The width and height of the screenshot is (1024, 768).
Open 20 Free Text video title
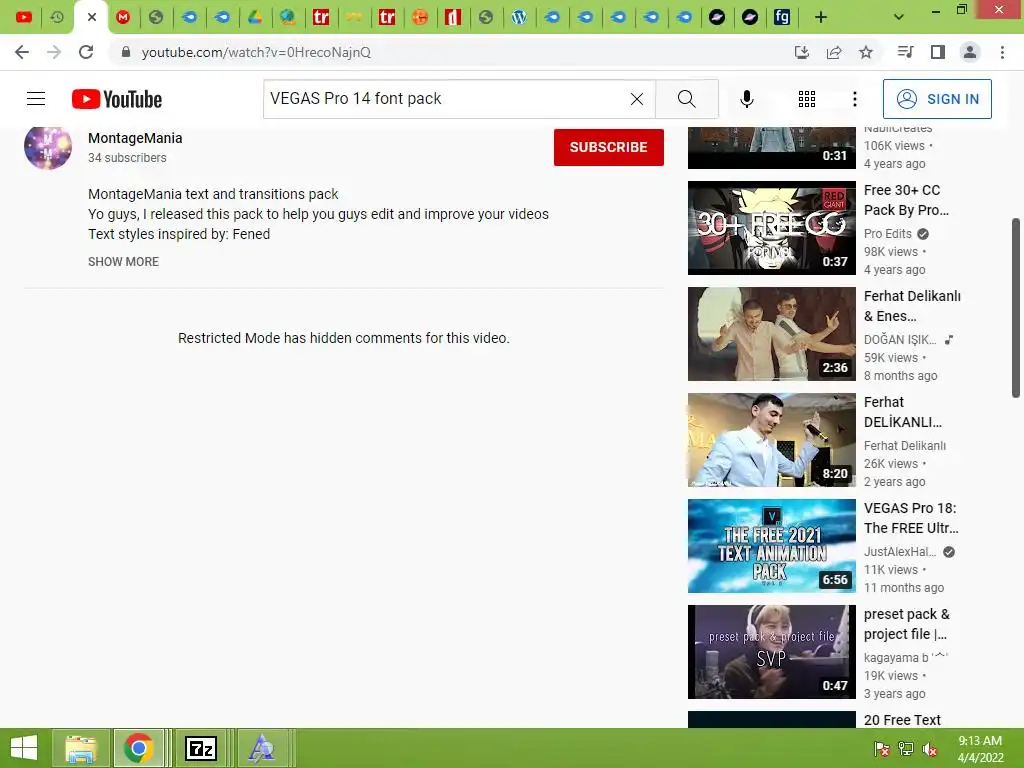coord(902,720)
